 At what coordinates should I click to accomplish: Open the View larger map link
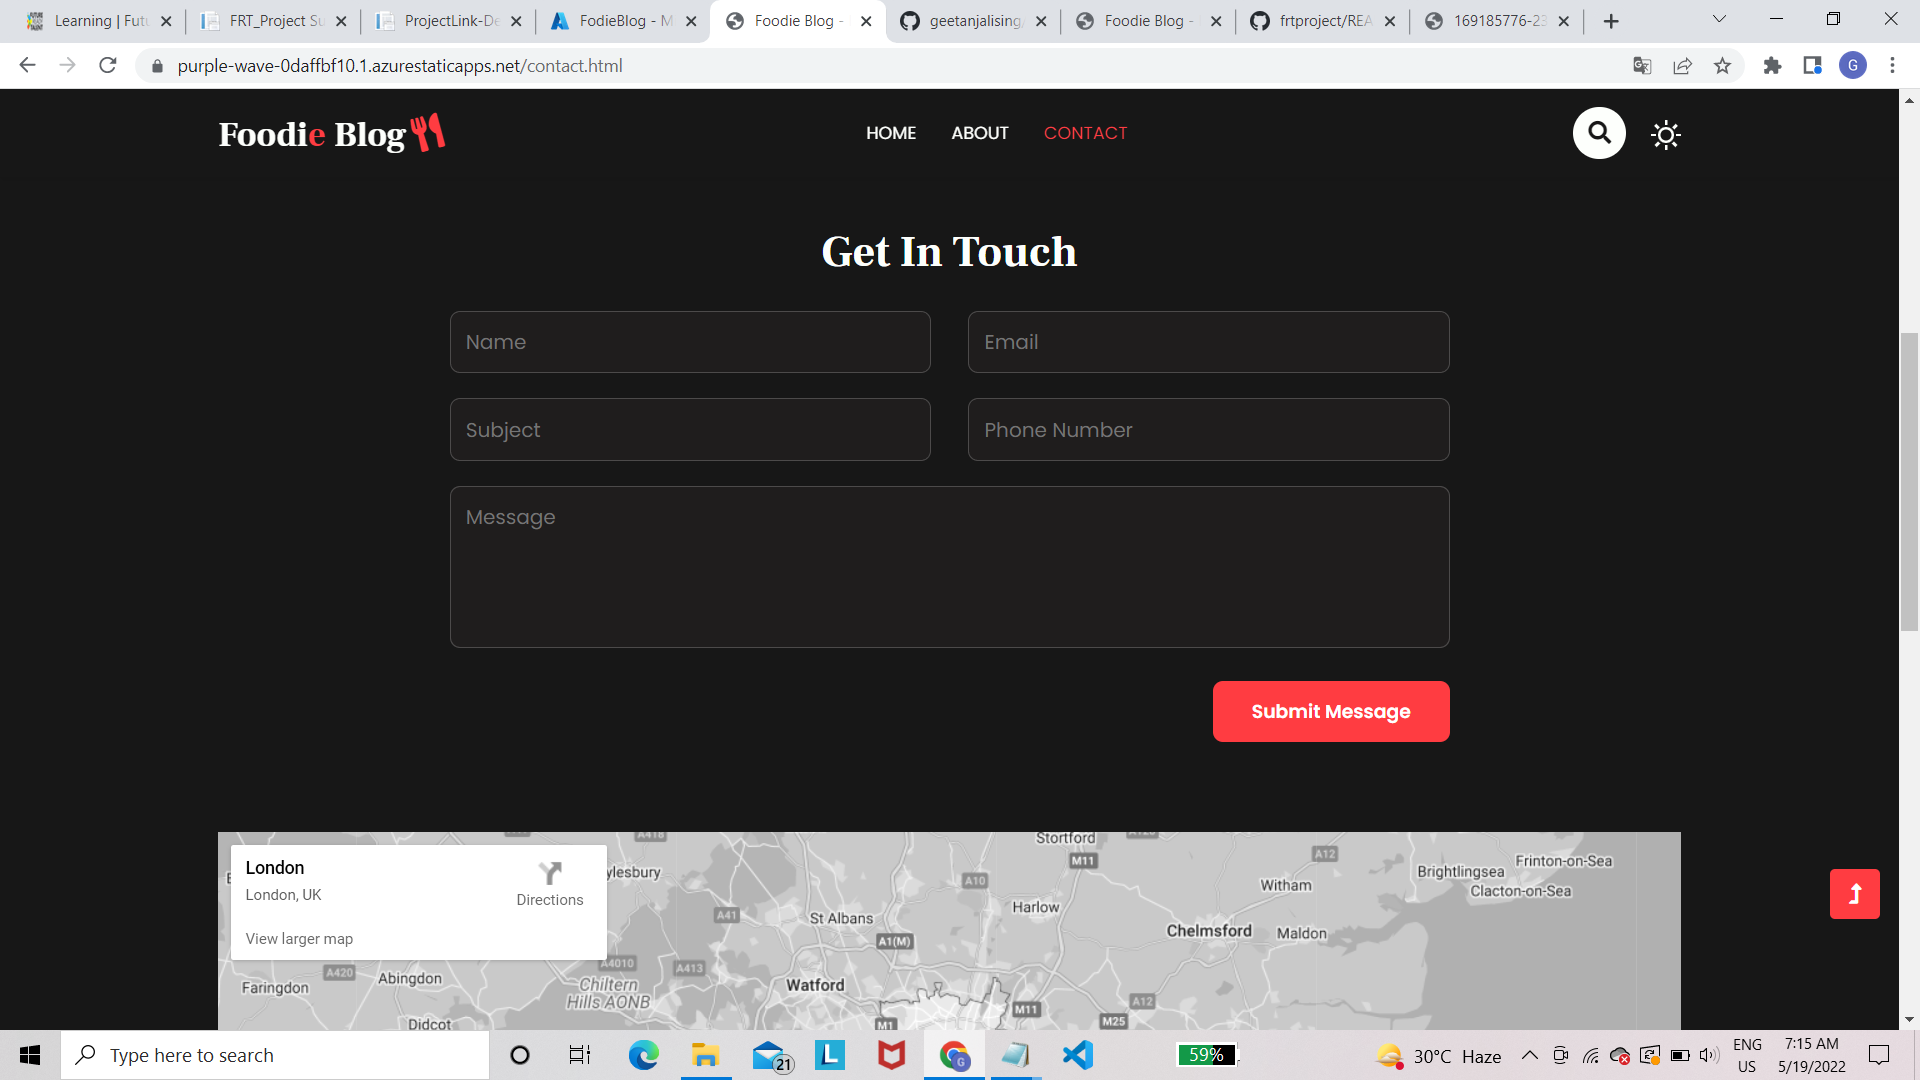298,938
